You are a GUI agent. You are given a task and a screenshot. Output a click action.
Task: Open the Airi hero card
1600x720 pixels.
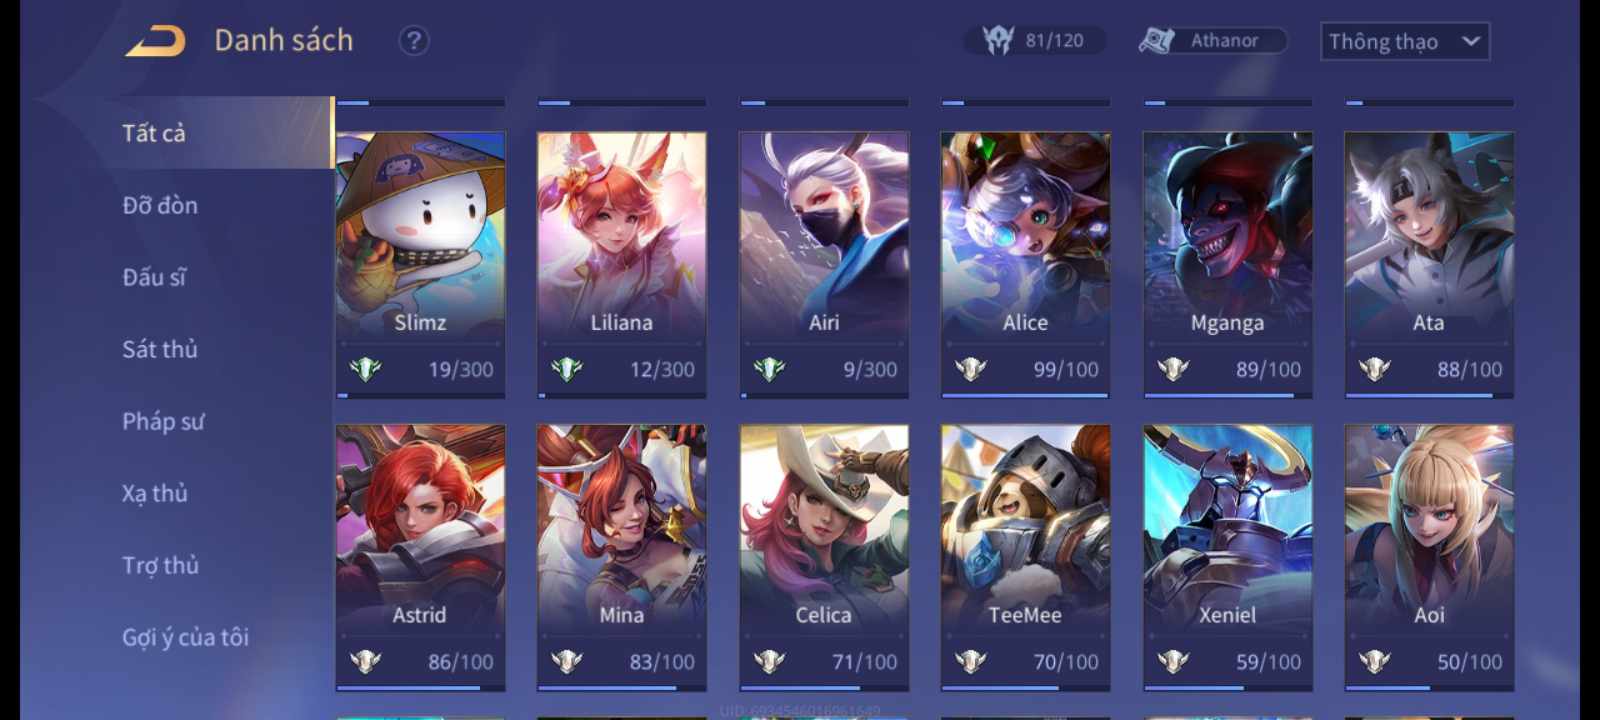824,265
